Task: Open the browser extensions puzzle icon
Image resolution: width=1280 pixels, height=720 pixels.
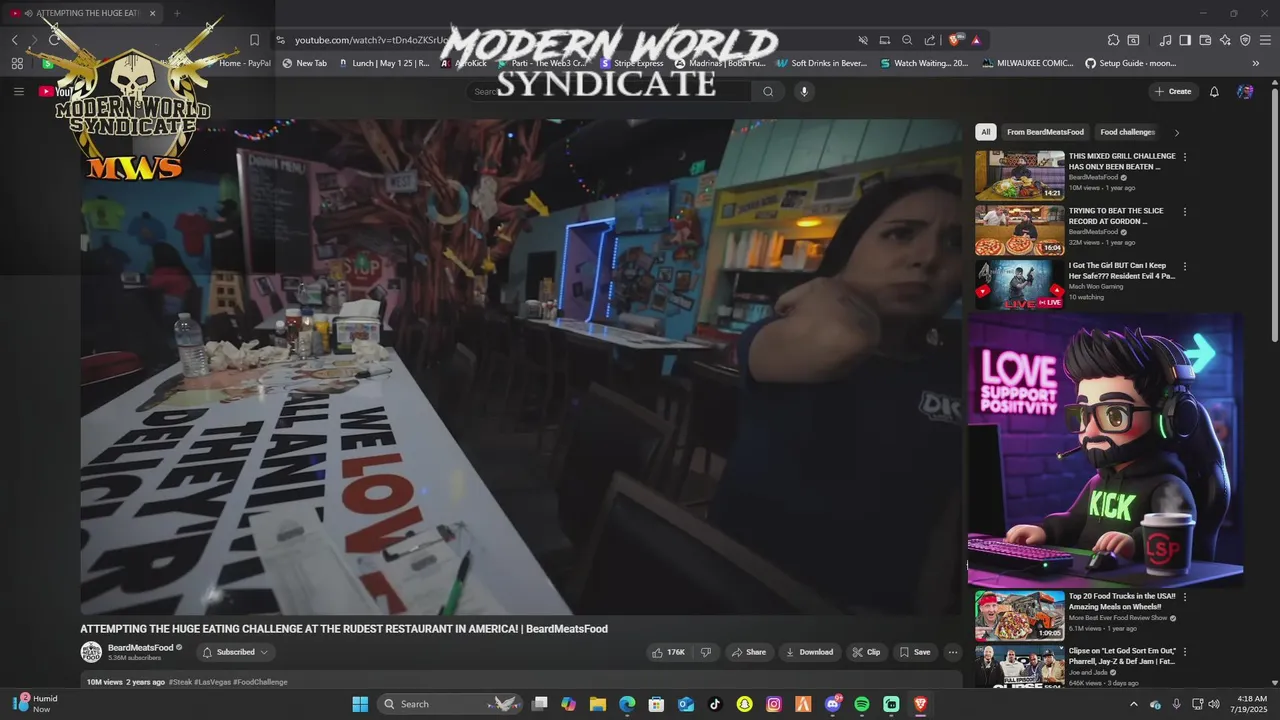Action: 1113,40
